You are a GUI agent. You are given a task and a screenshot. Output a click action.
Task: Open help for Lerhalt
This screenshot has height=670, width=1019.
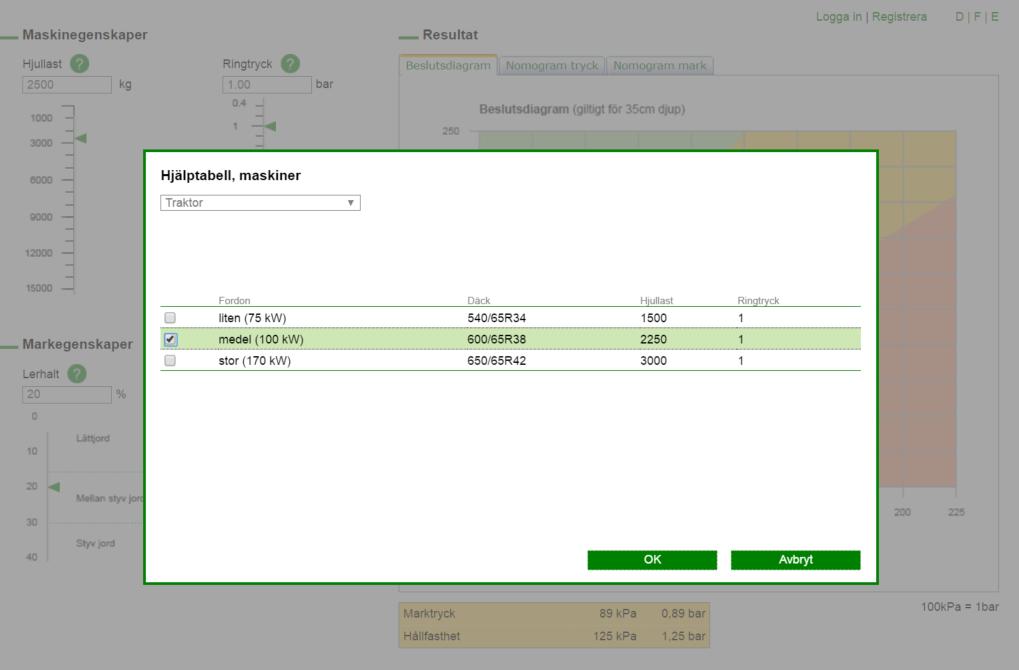[77, 374]
